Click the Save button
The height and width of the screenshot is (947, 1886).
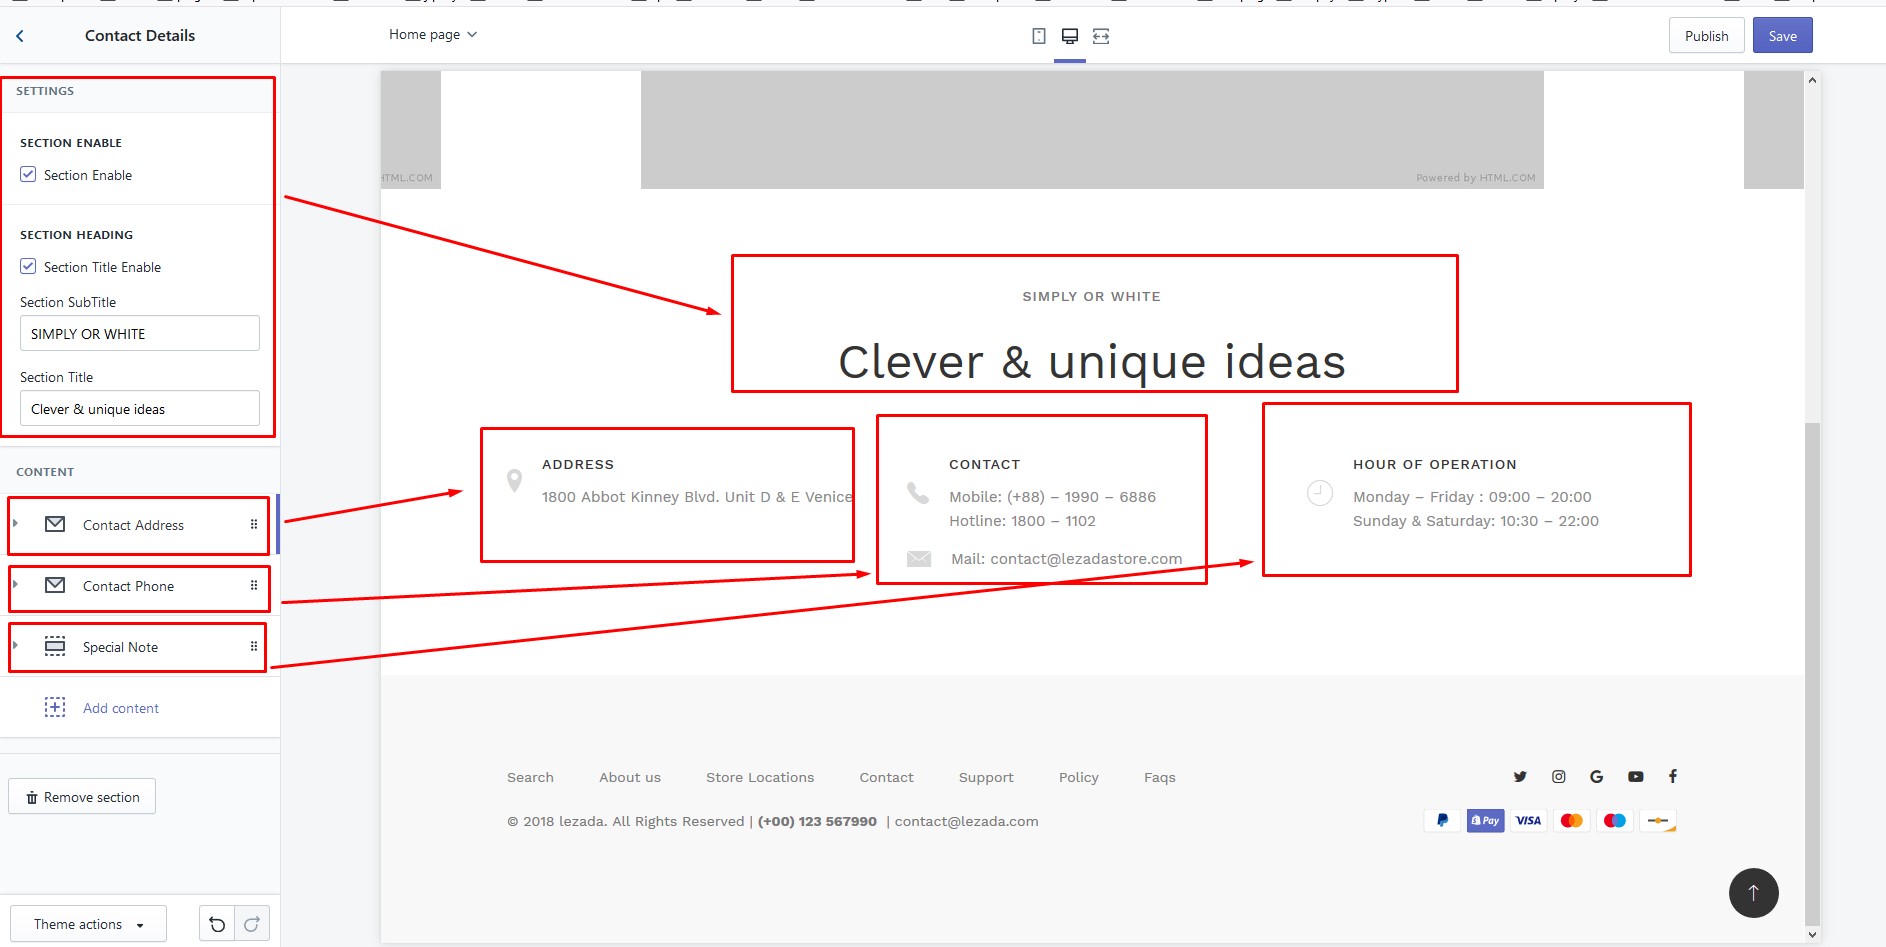[x=1782, y=36]
